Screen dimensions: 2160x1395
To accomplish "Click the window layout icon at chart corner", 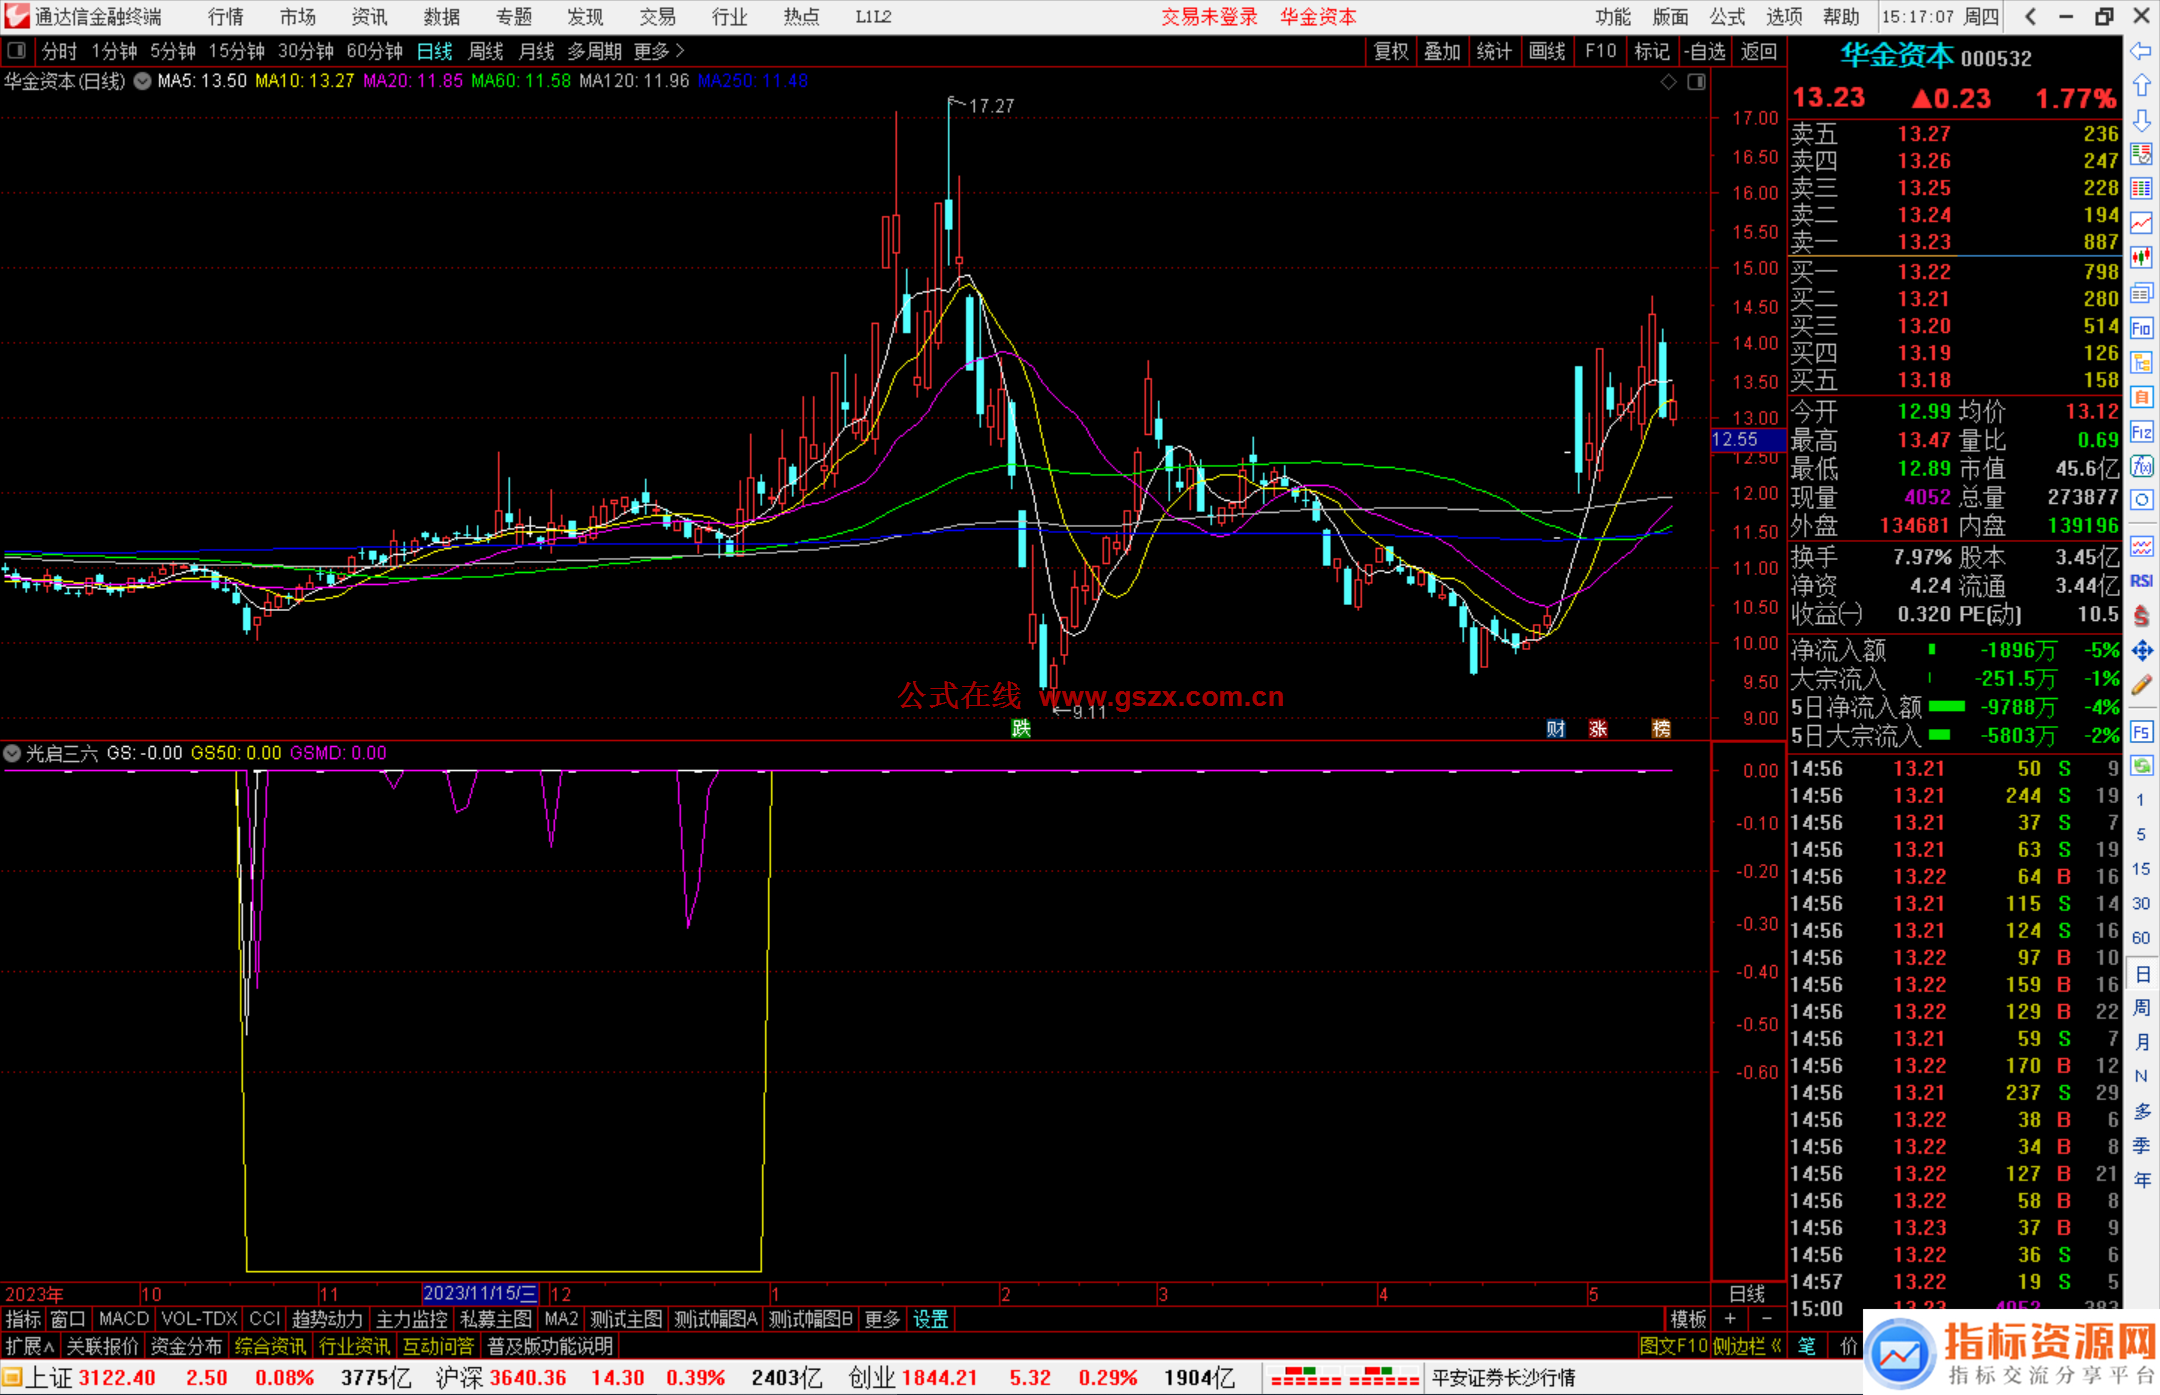I will click(x=1696, y=82).
